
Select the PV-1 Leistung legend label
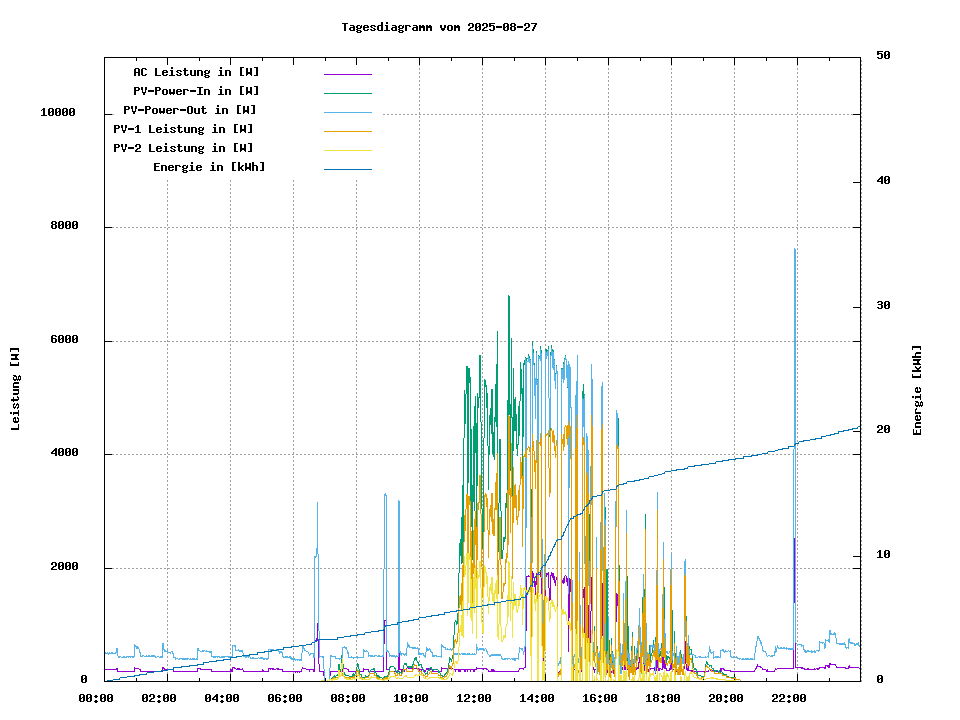coord(183,129)
